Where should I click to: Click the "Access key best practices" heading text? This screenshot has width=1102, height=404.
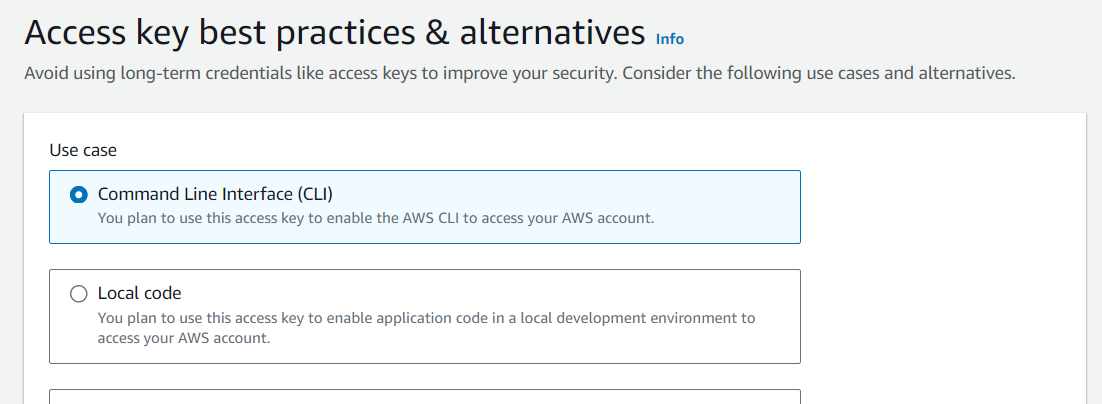coord(220,34)
